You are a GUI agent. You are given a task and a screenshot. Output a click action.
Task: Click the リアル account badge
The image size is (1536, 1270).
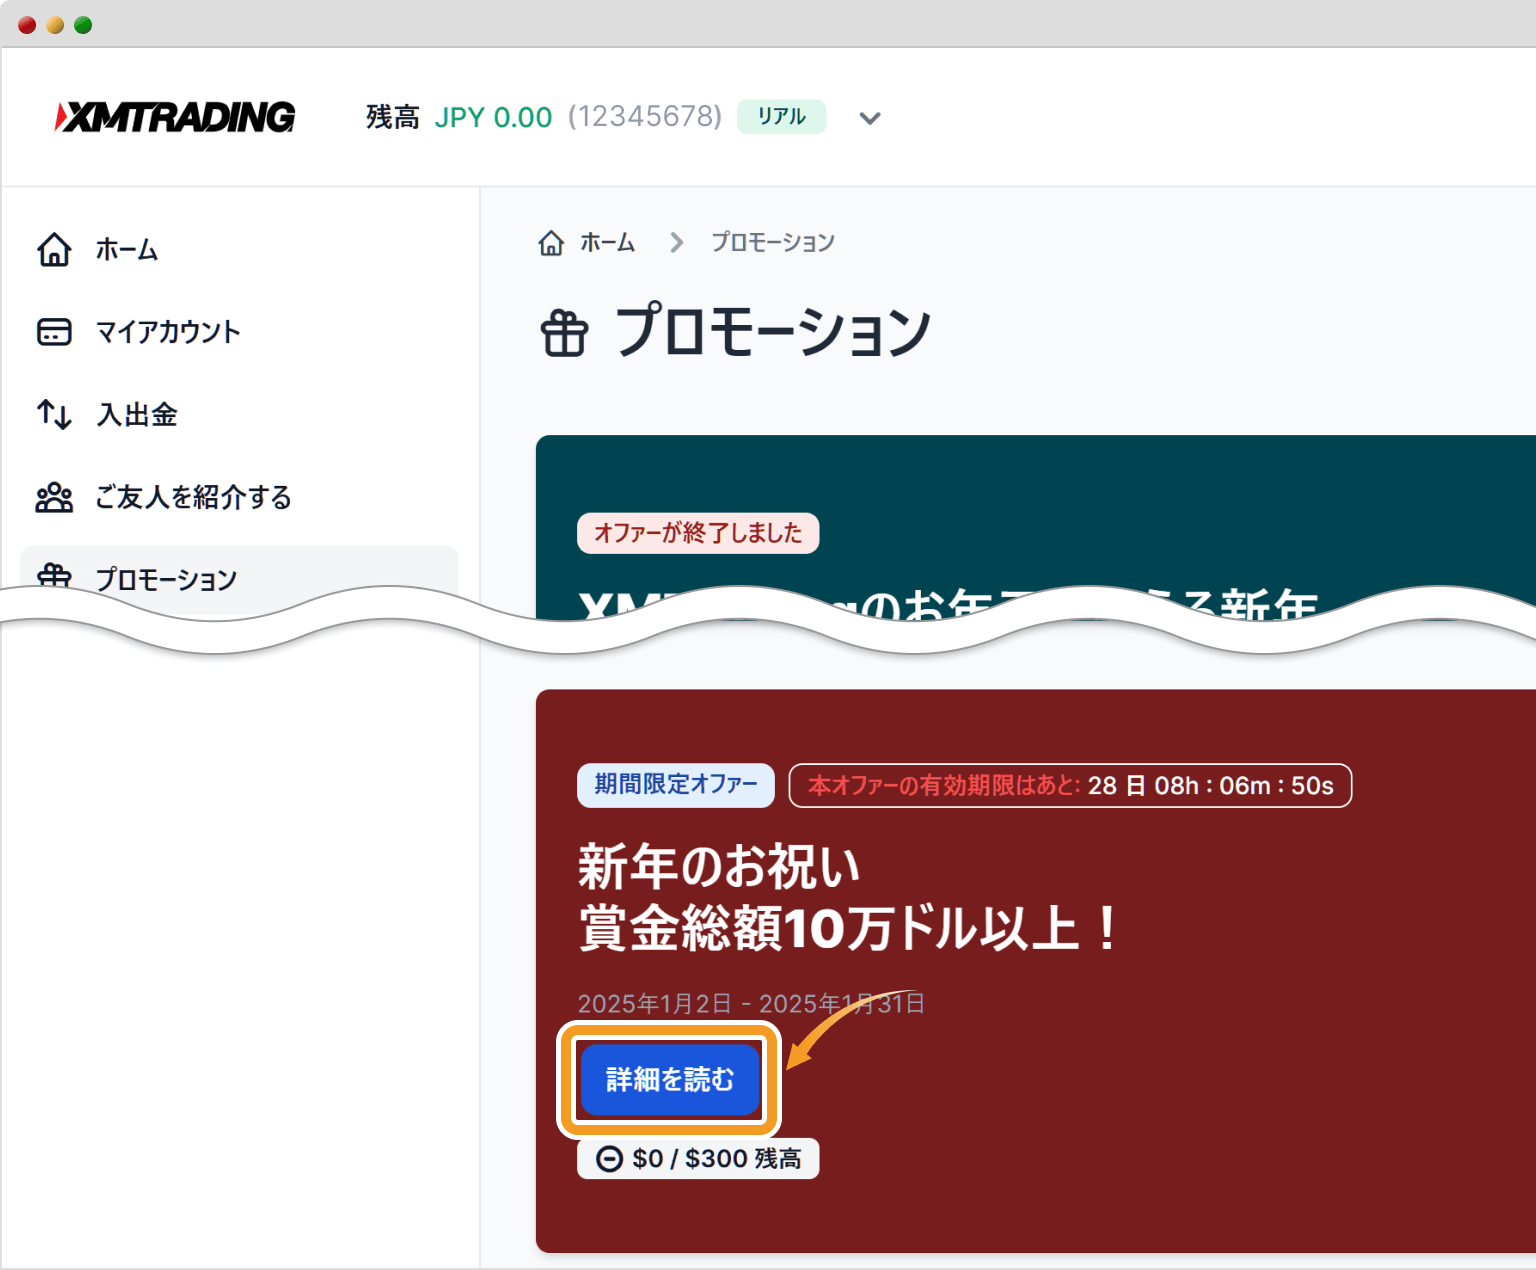[781, 117]
